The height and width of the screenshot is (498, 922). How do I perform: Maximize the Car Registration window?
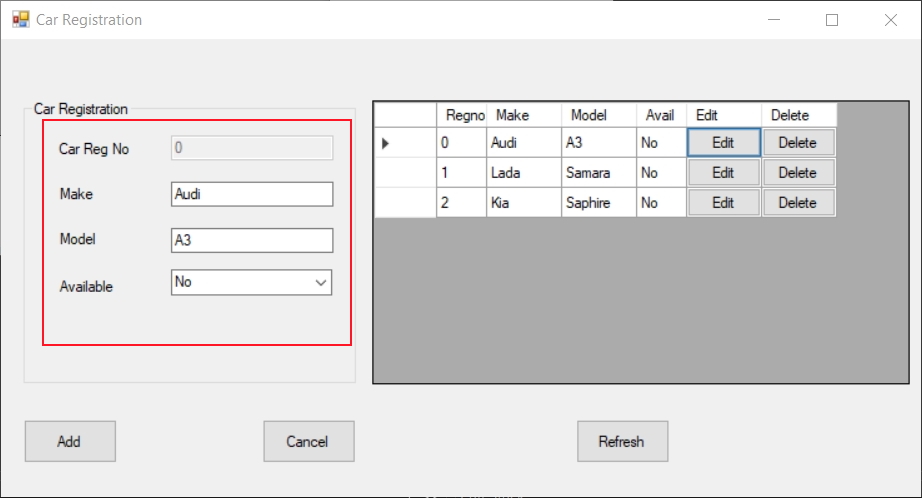[831, 20]
